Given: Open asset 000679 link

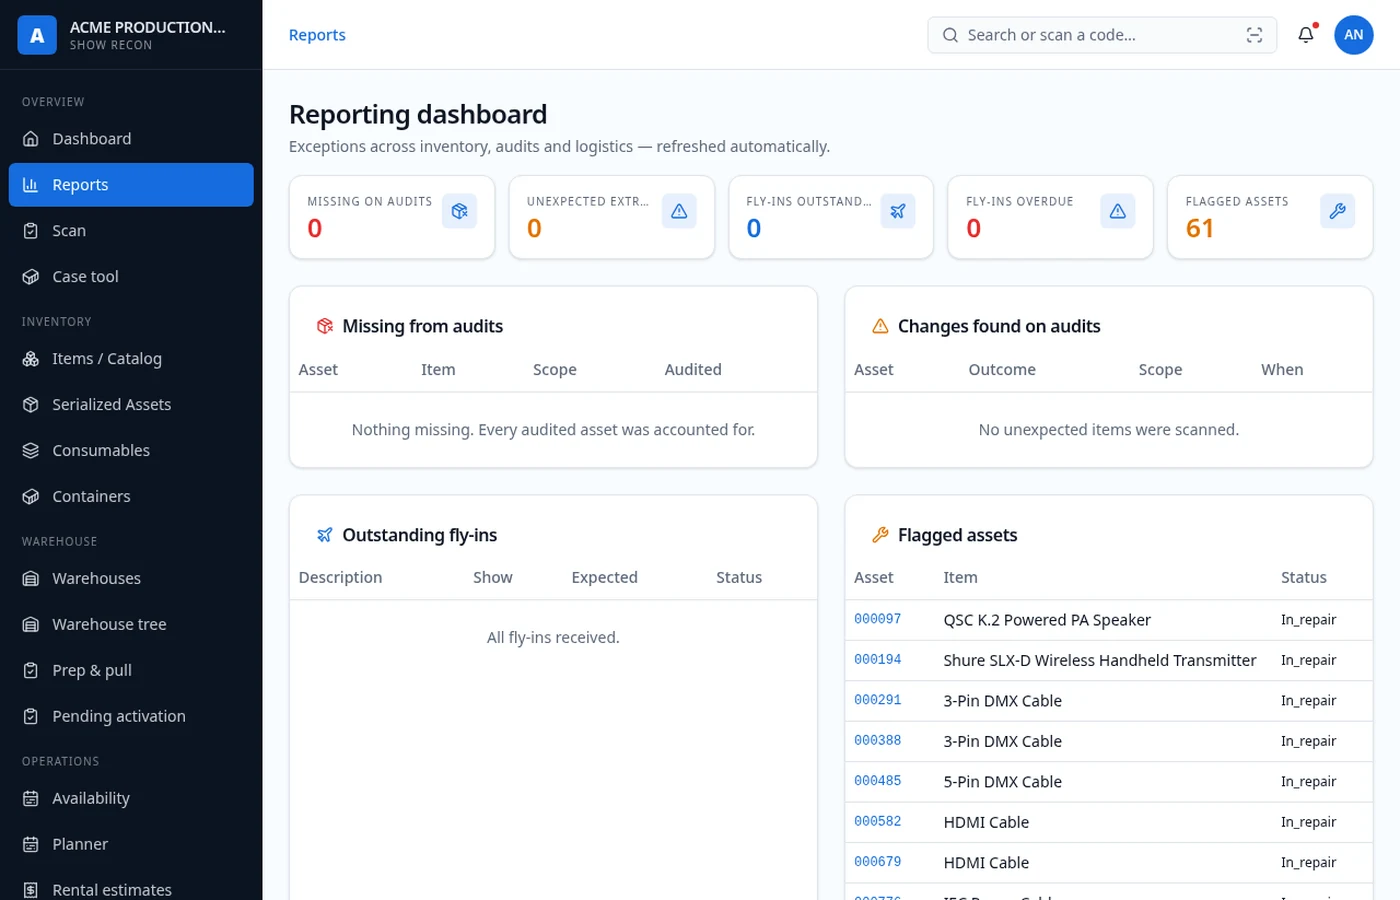Looking at the screenshot, I should click(x=878, y=862).
